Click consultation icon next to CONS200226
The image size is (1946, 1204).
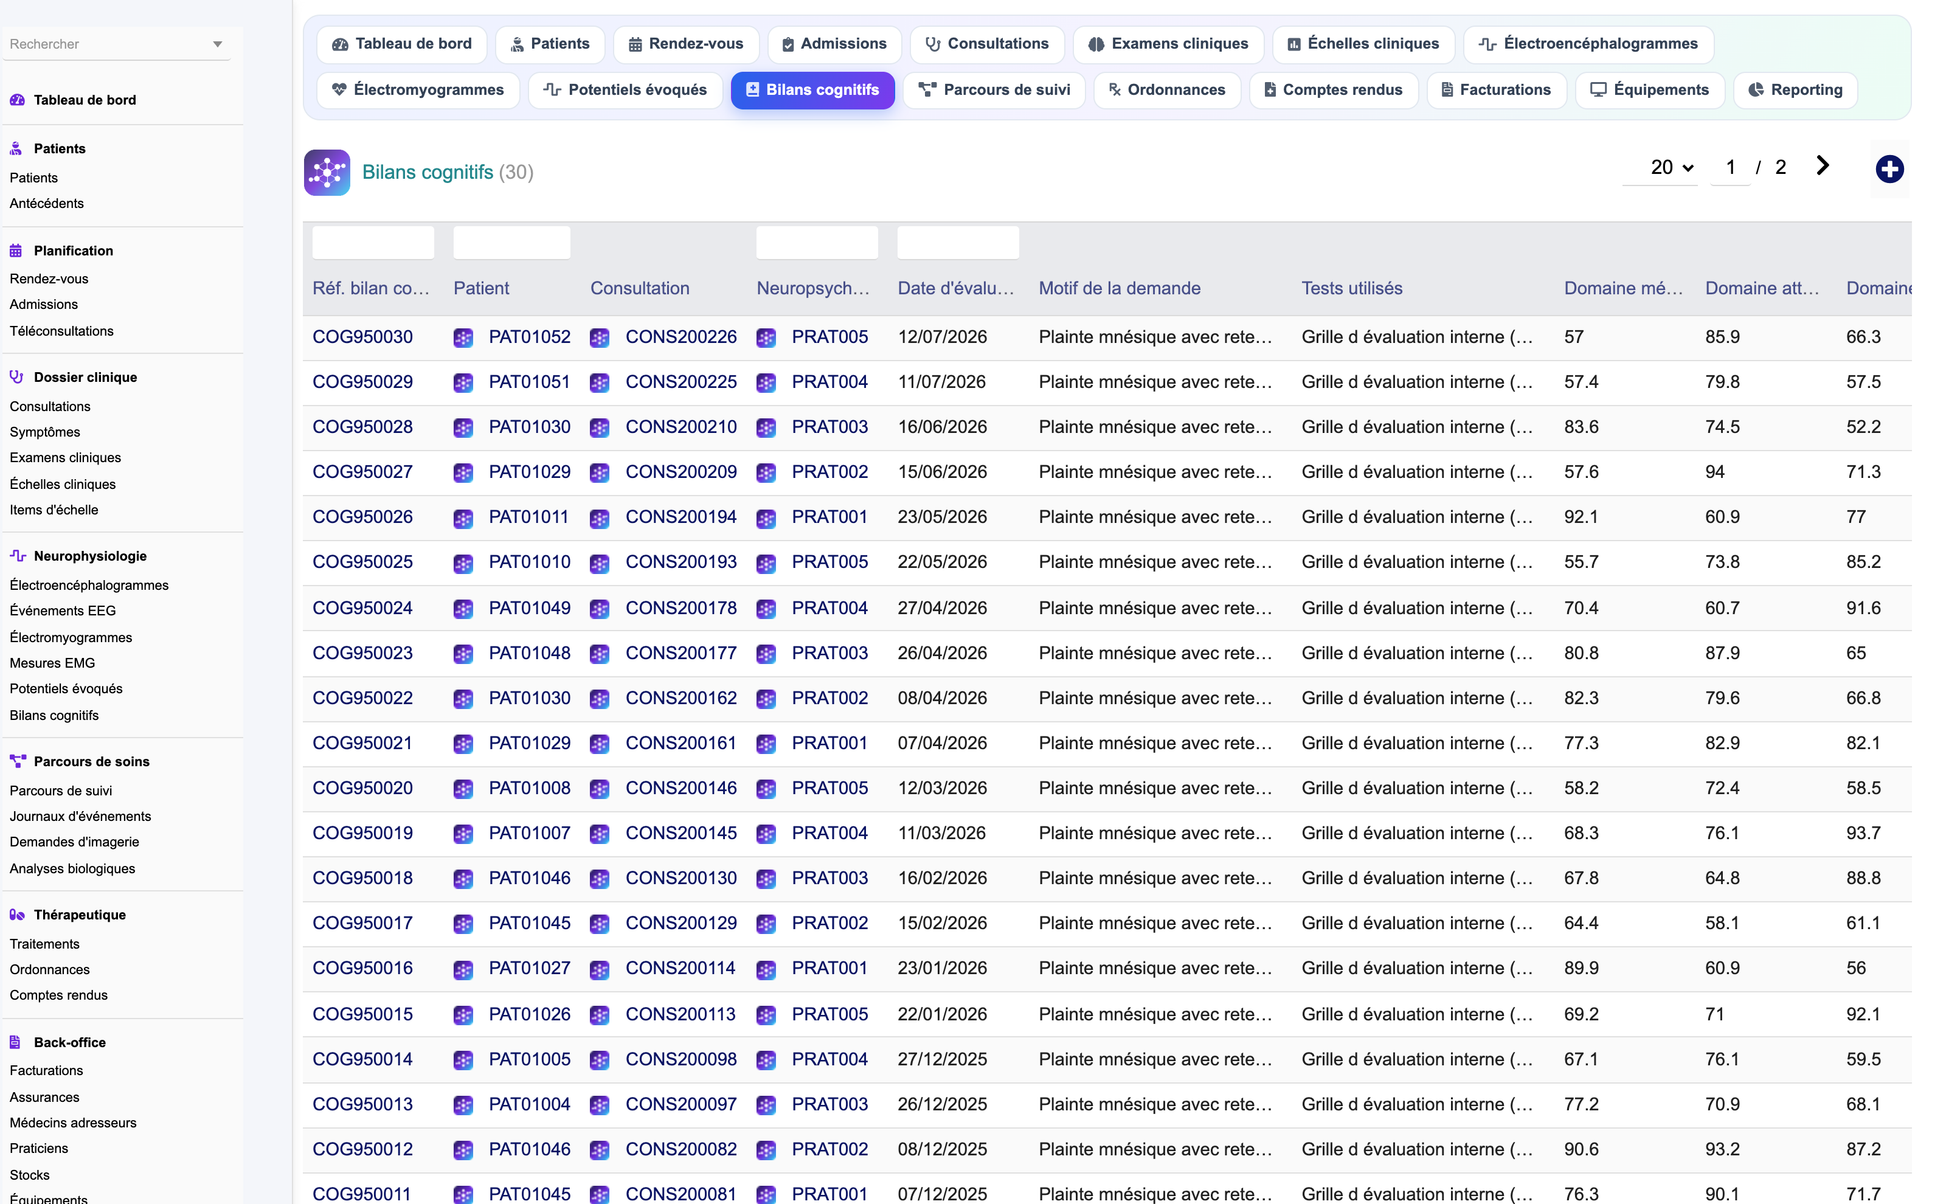(x=600, y=338)
